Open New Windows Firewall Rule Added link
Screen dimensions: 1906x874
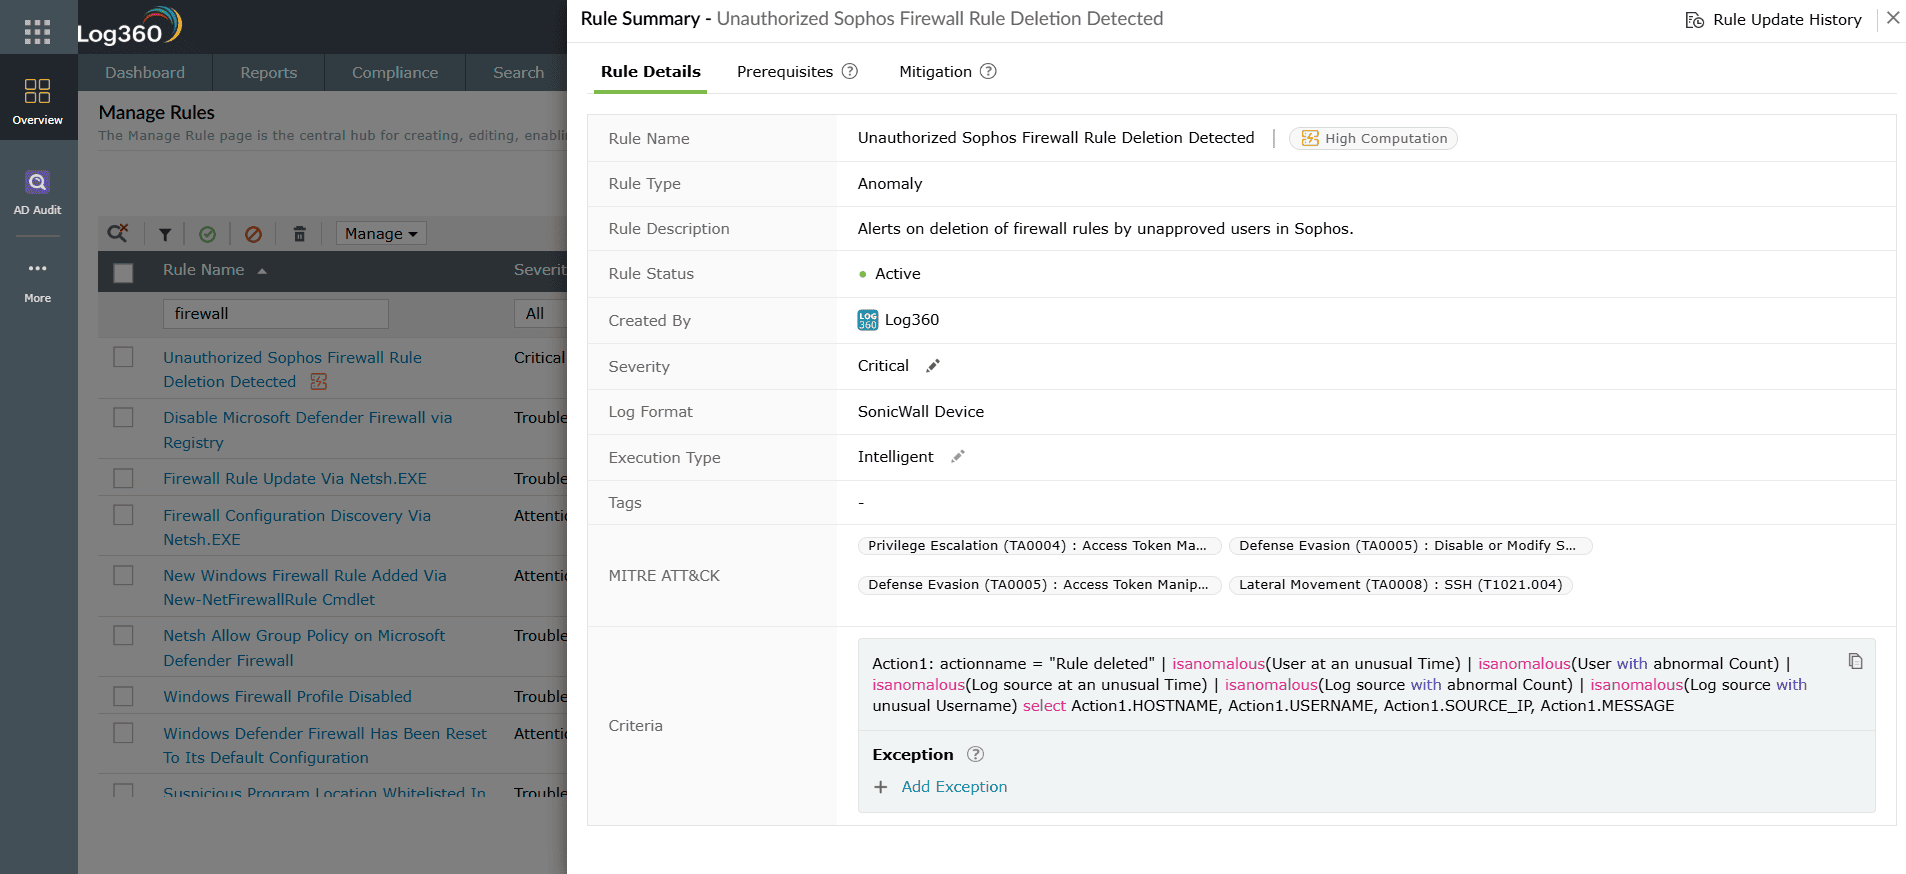click(305, 587)
